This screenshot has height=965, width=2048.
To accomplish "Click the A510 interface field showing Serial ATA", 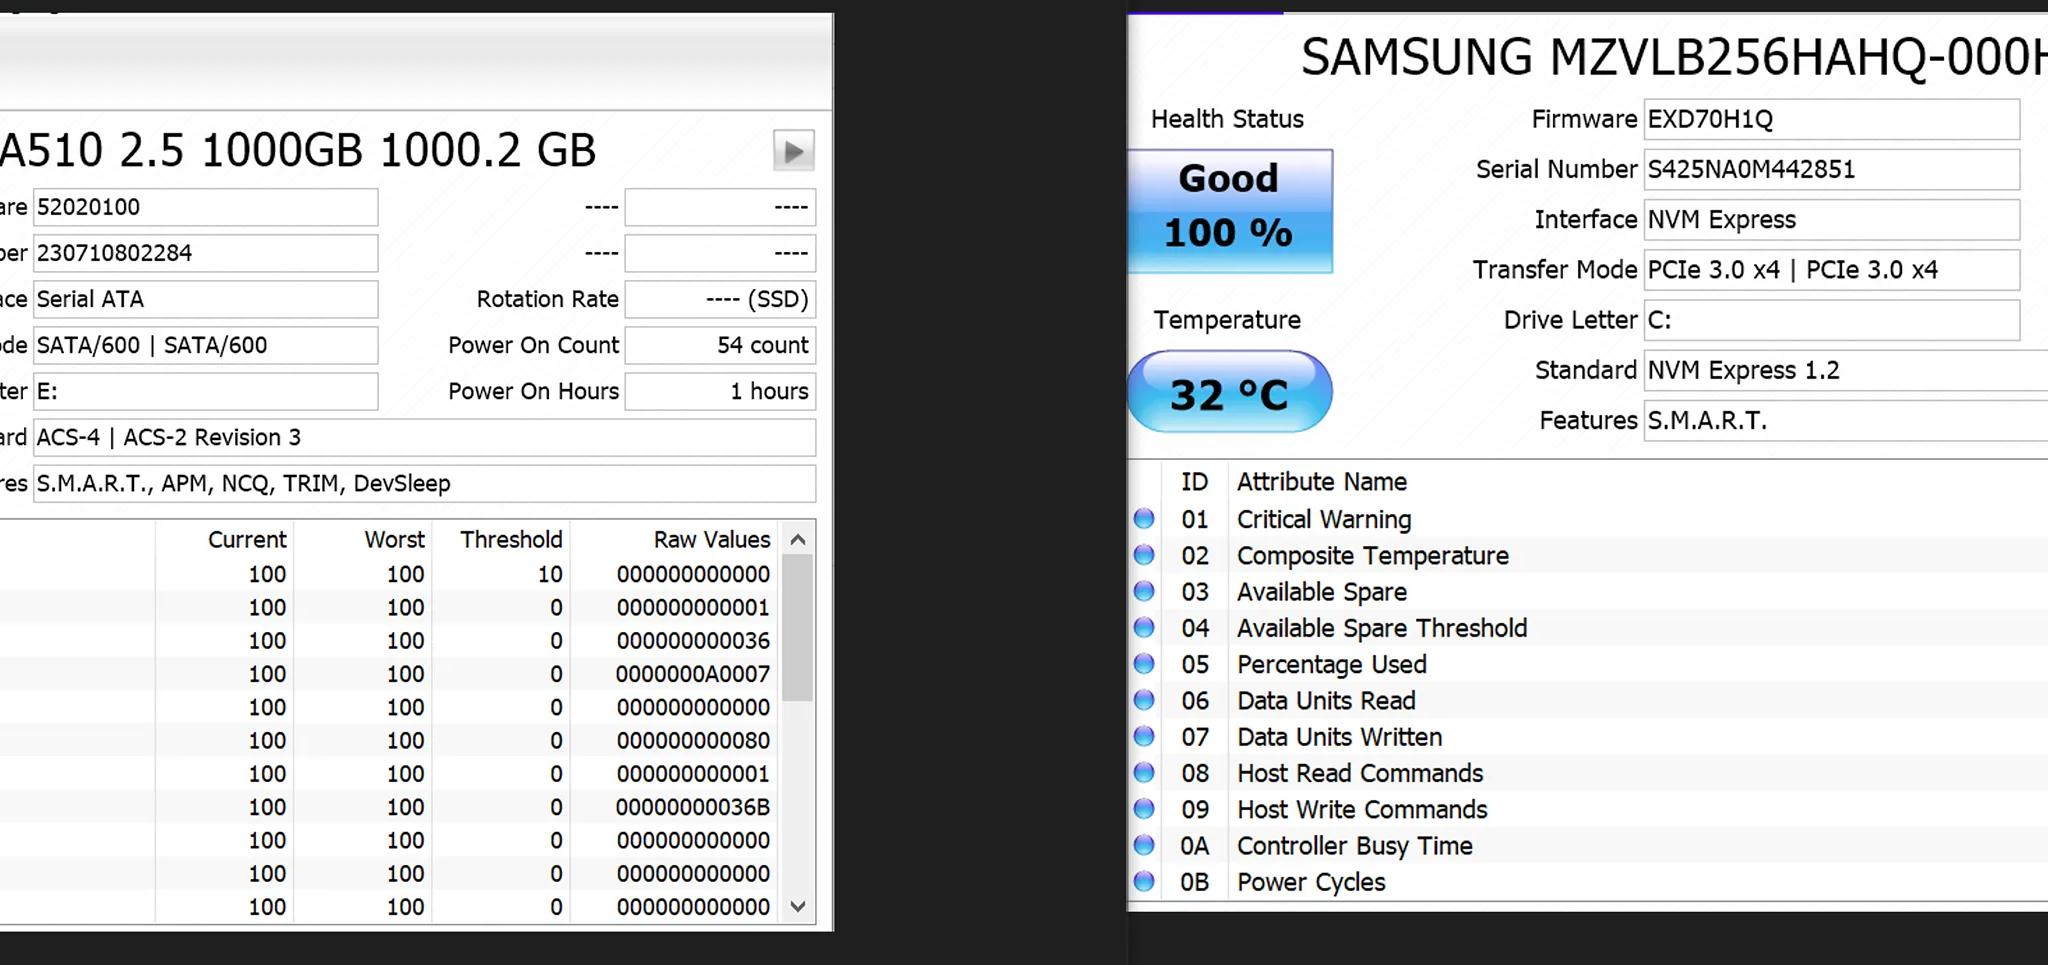I will (205, 299).
